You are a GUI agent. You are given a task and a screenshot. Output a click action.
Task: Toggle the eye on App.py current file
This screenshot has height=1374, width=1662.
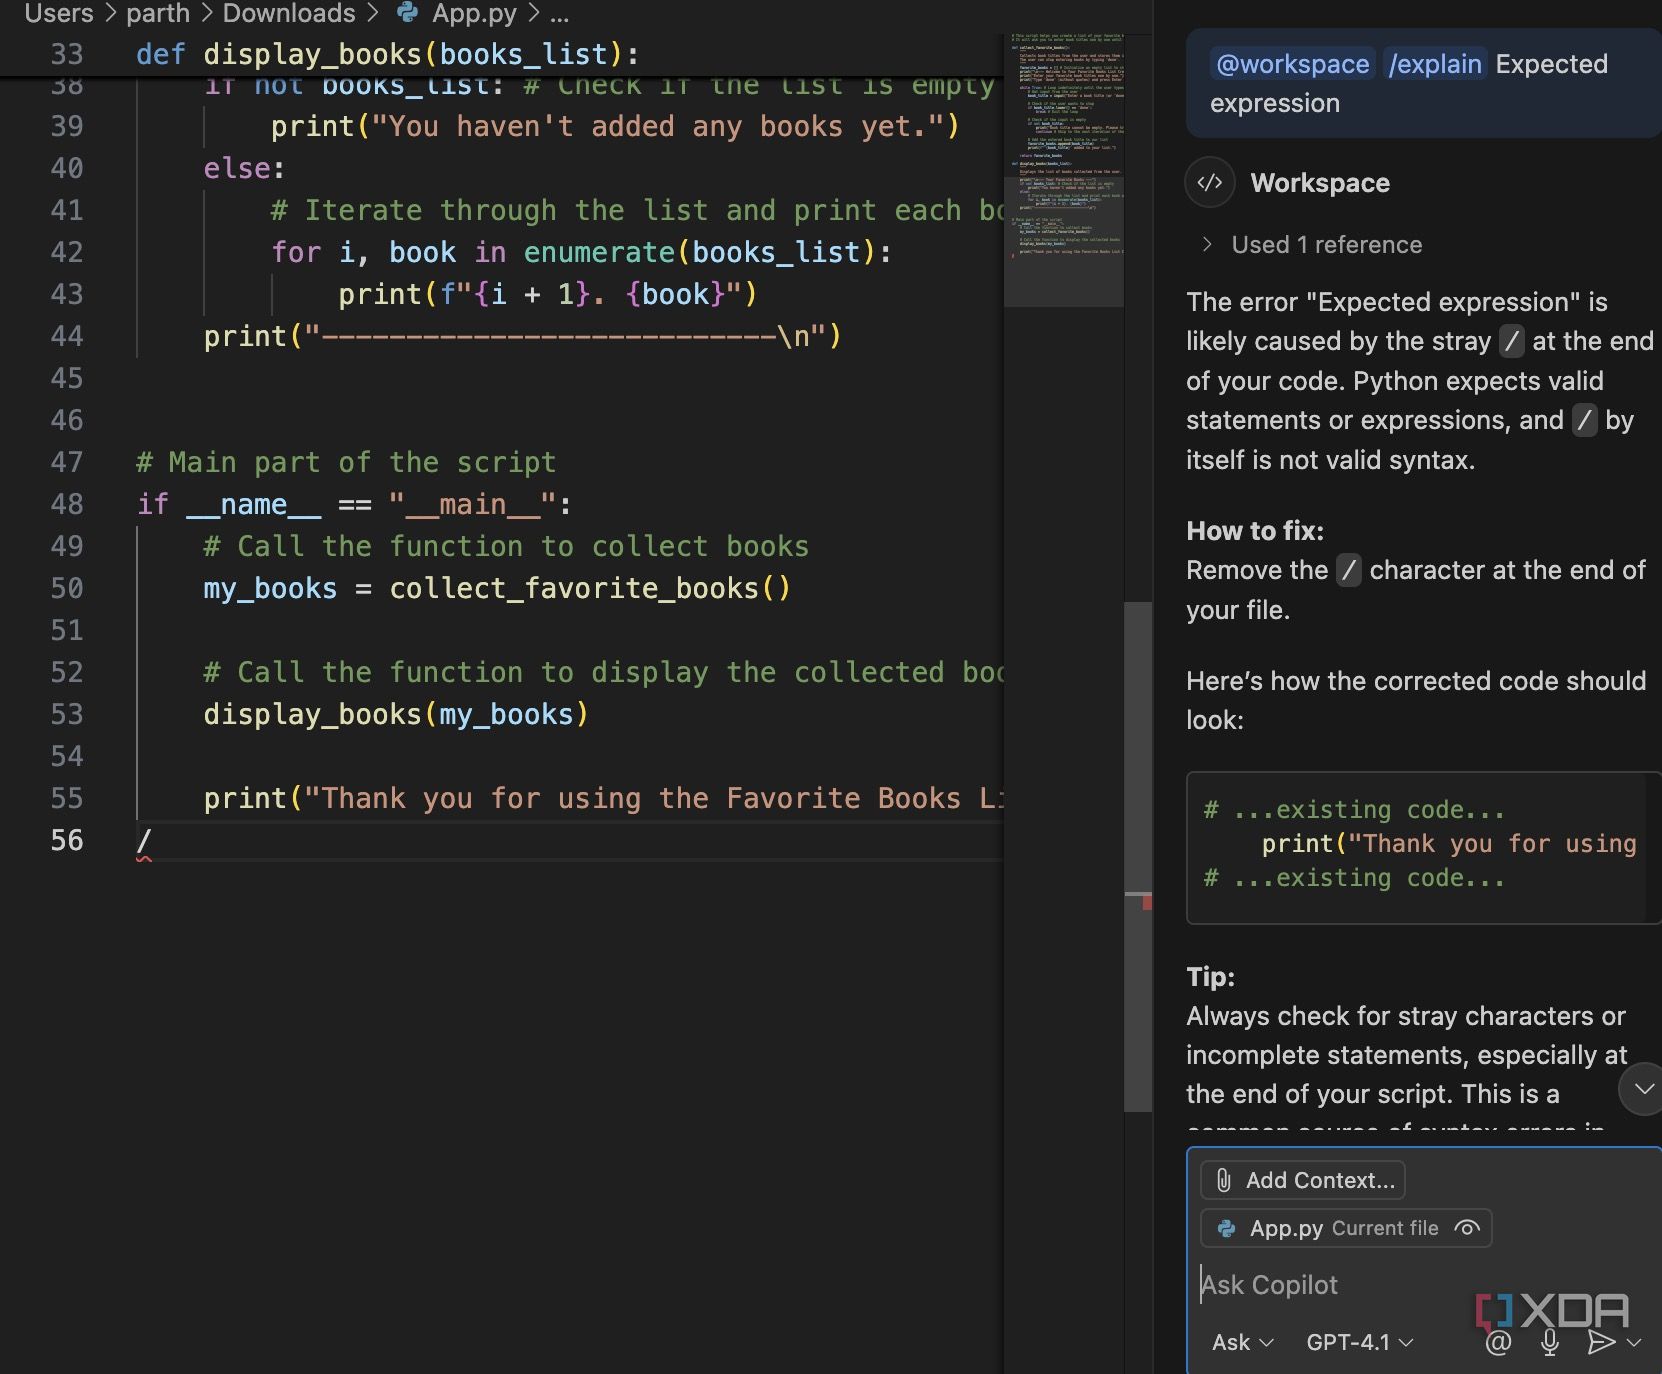[1466, 1228]
